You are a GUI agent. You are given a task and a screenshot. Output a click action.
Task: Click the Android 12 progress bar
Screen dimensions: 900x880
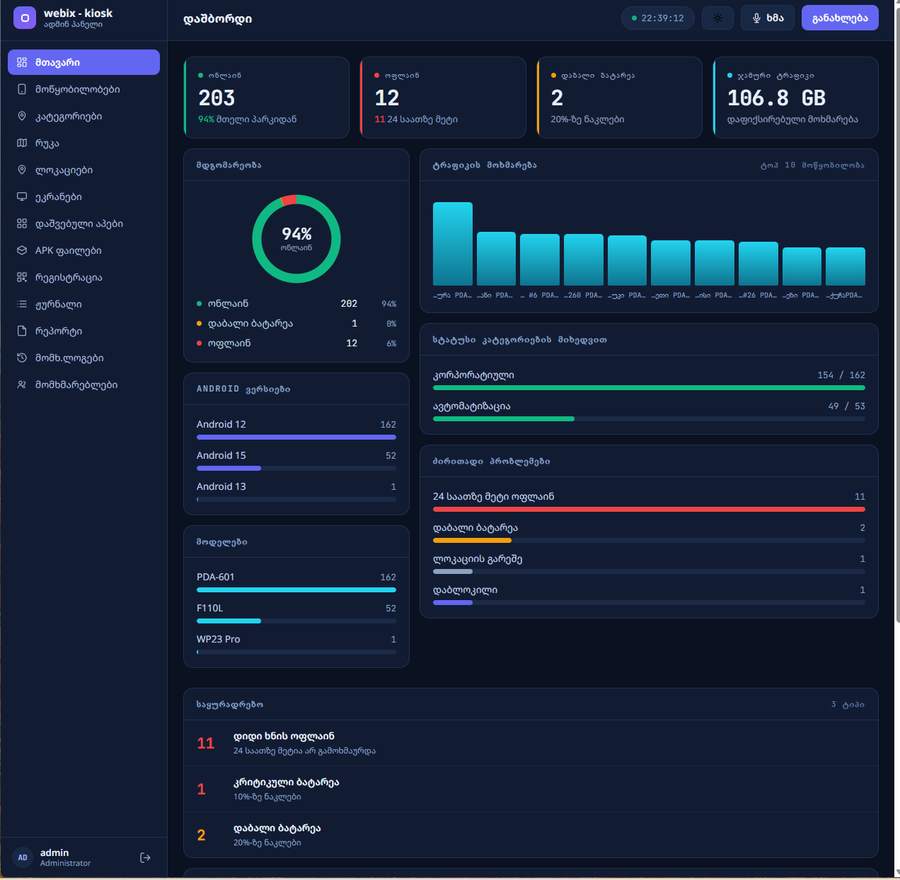coord(296,437)
